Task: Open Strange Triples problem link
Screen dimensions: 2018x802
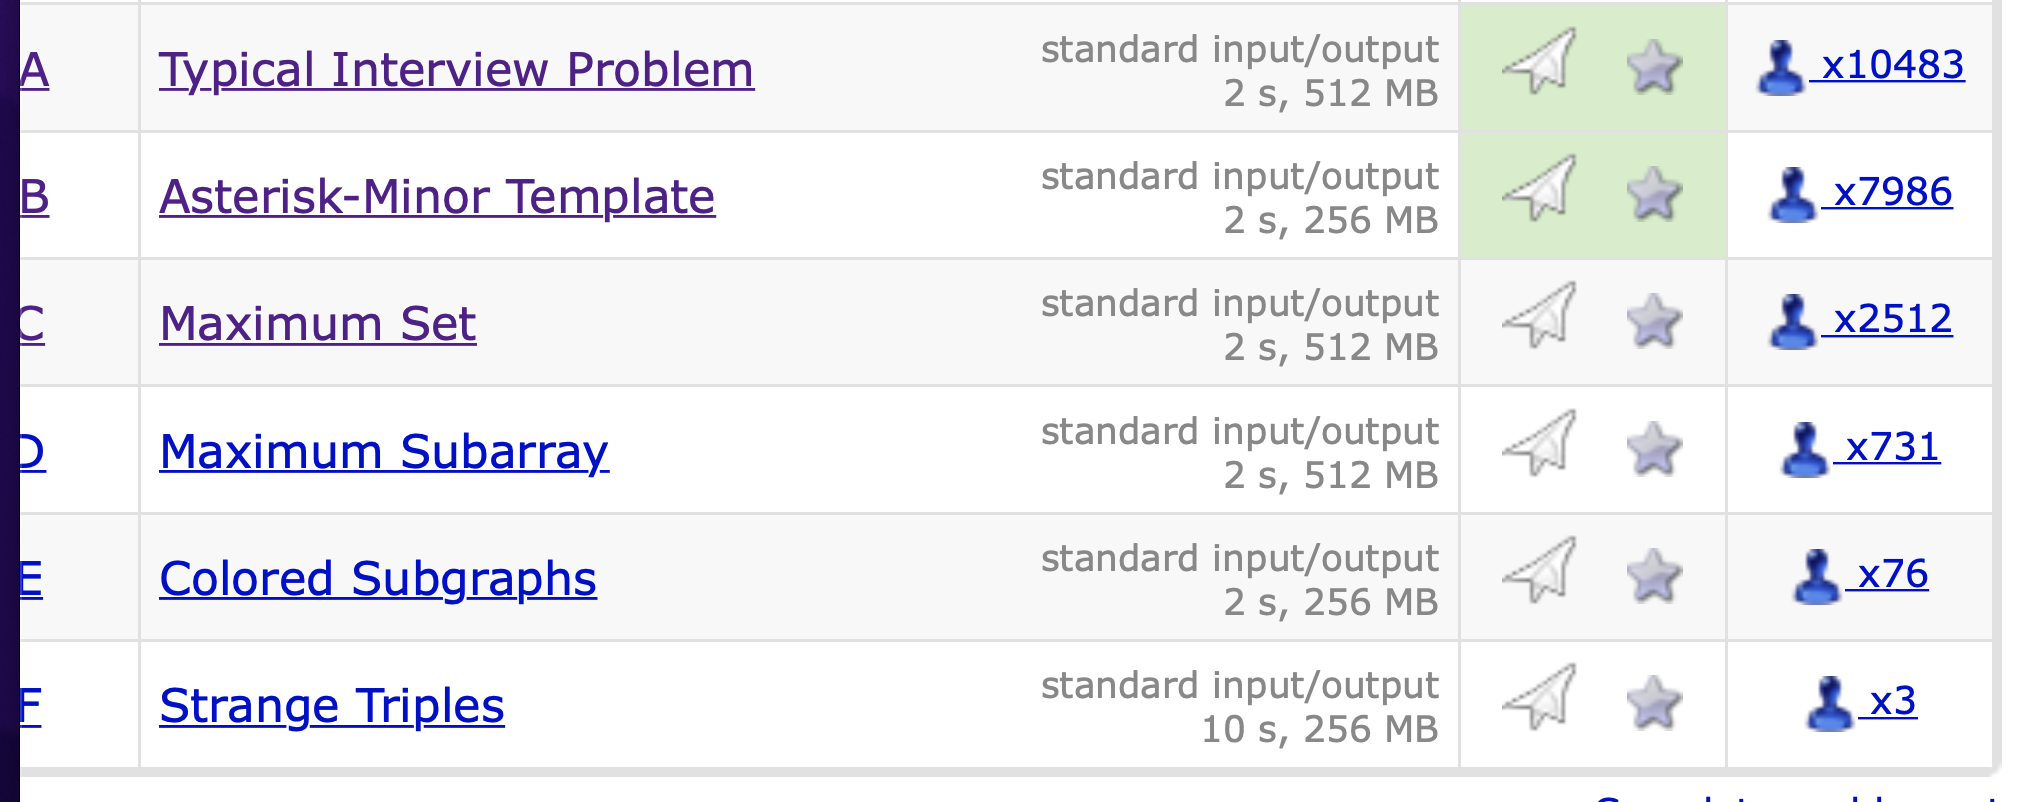Action: point(332,706)
